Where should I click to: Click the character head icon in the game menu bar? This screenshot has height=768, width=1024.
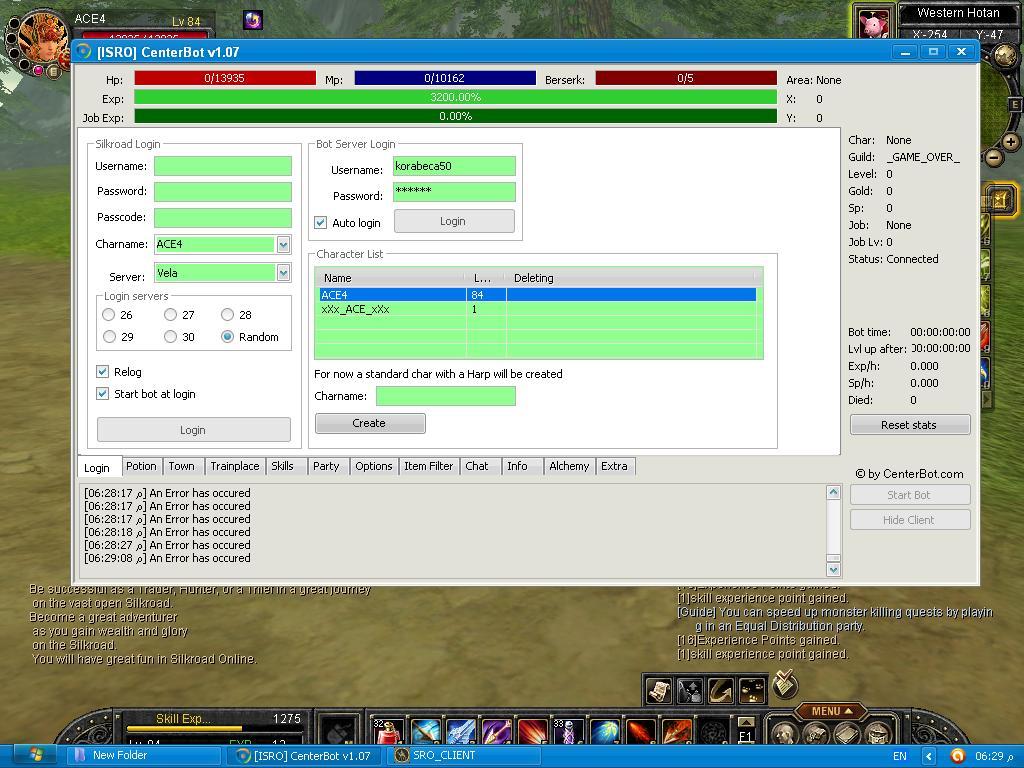click(x=786, y=734)
